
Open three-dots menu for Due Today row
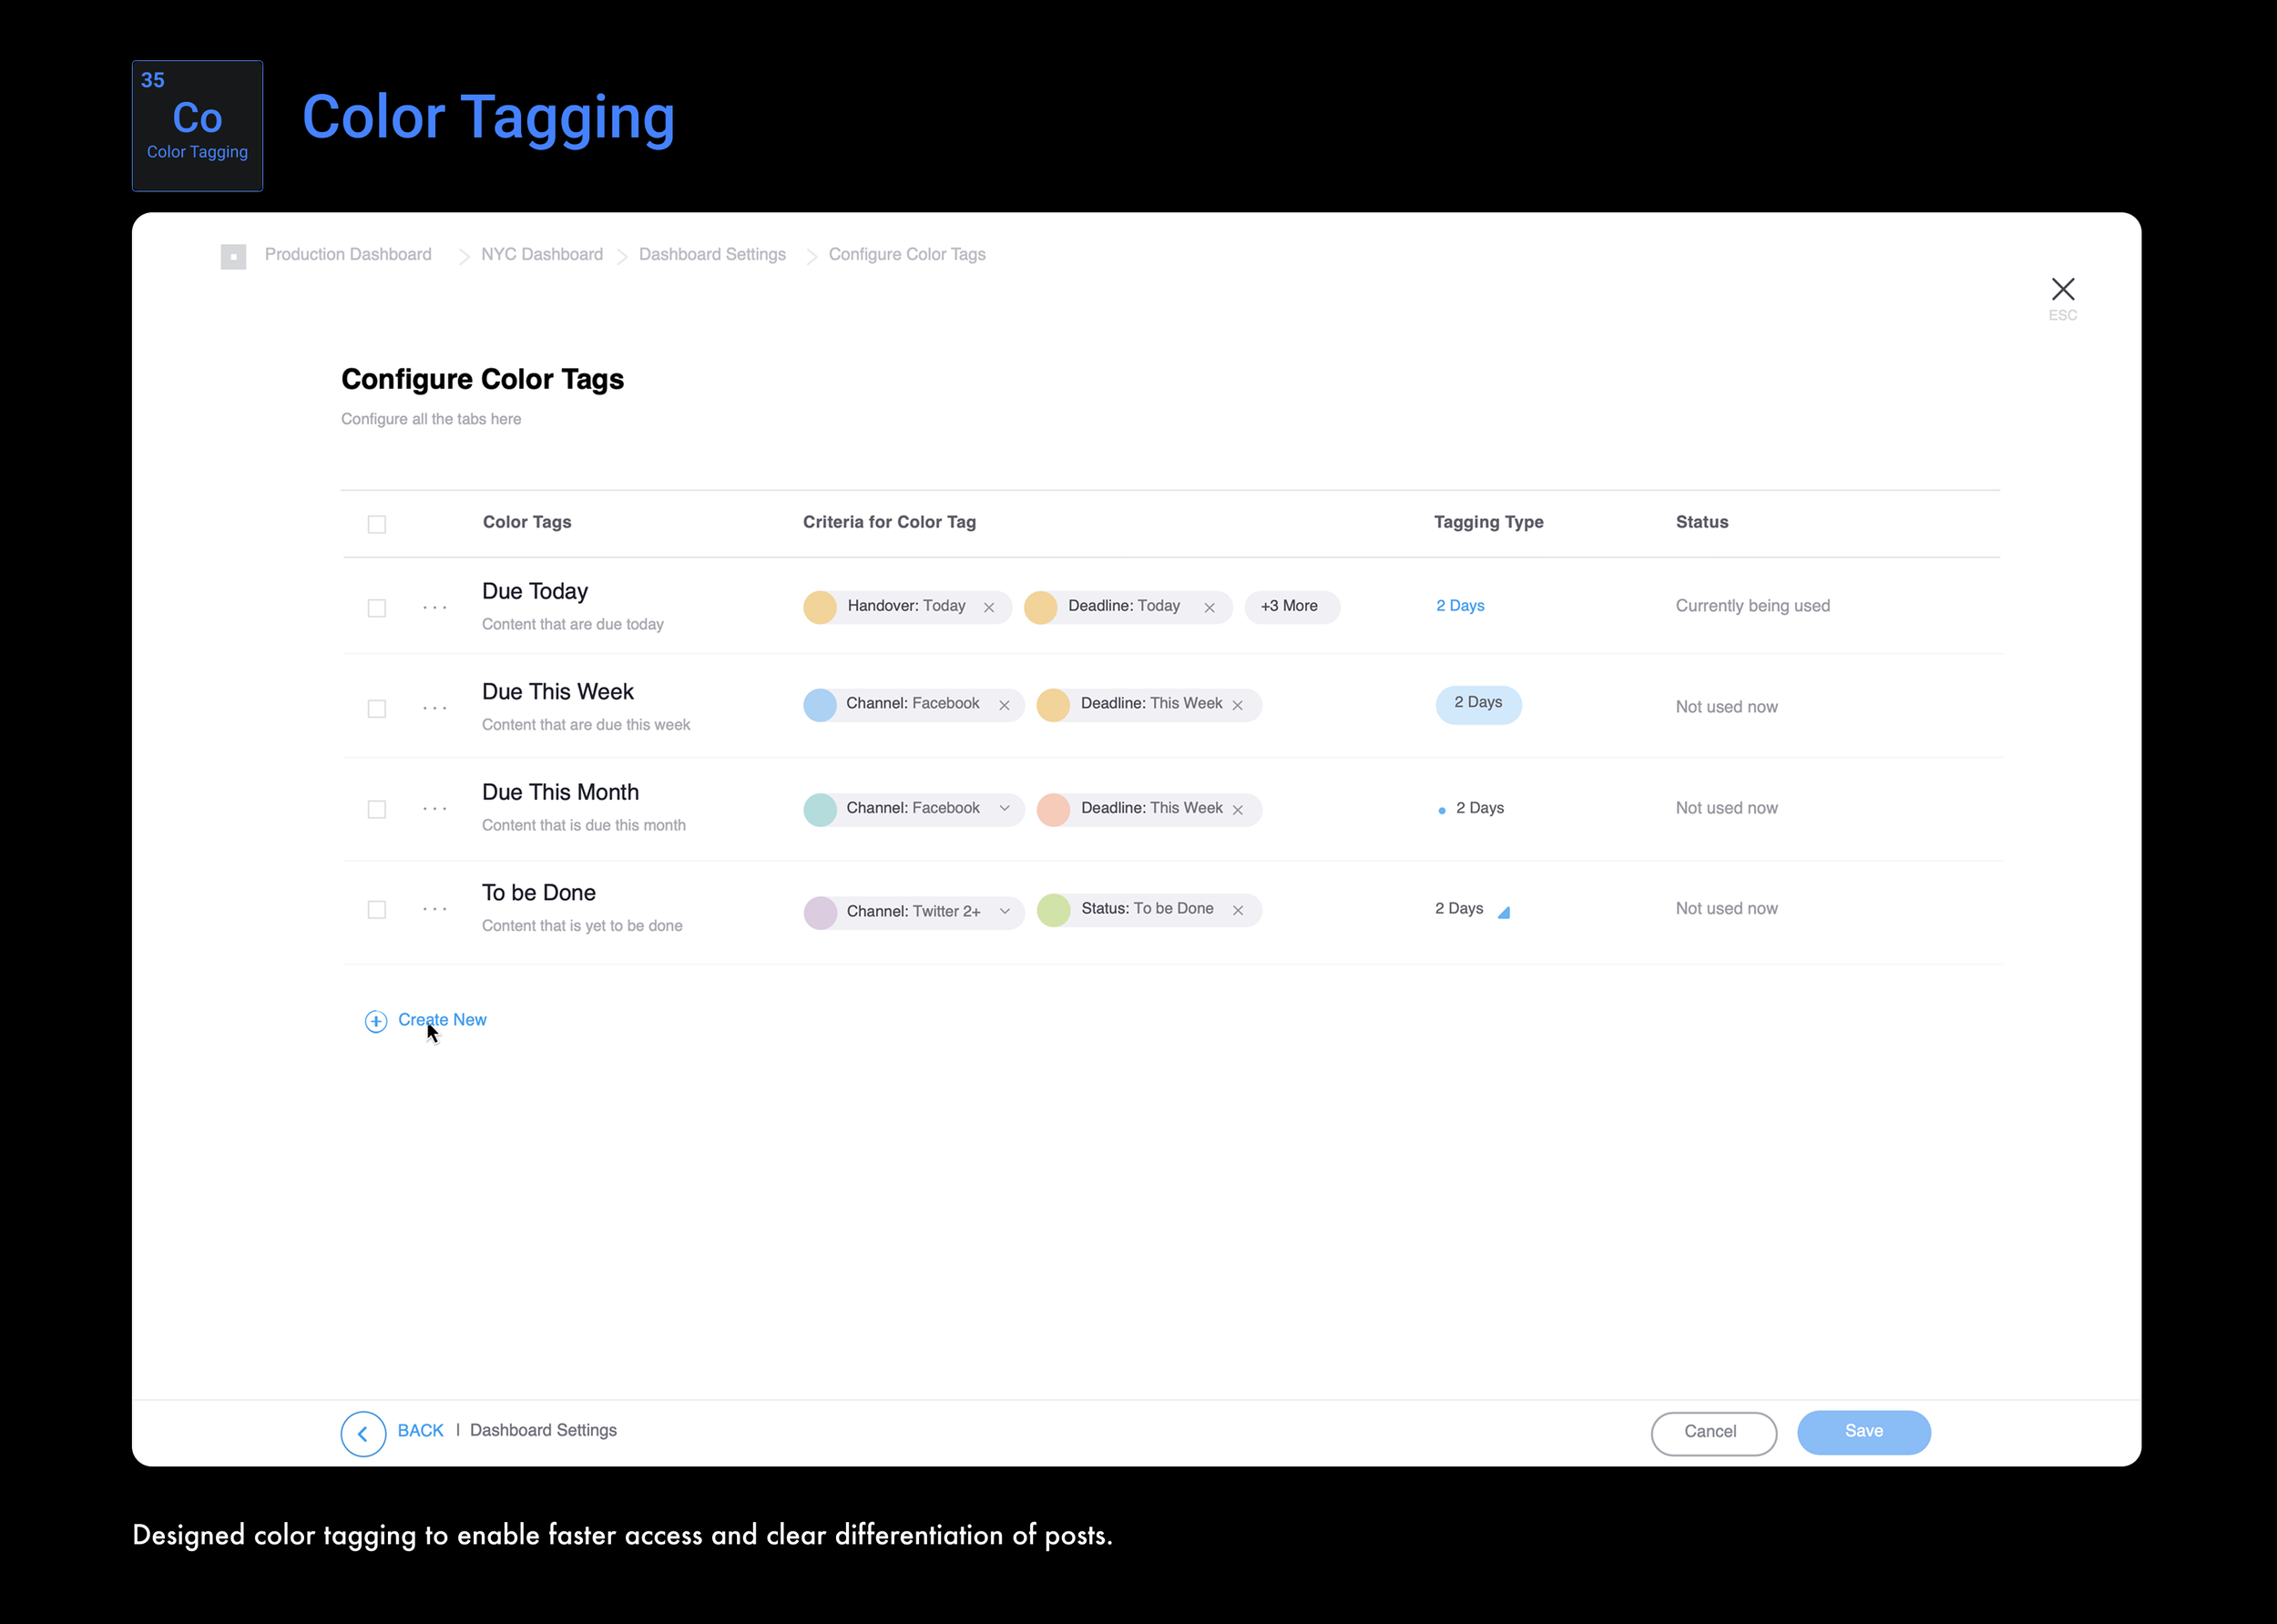click(435, 607)
